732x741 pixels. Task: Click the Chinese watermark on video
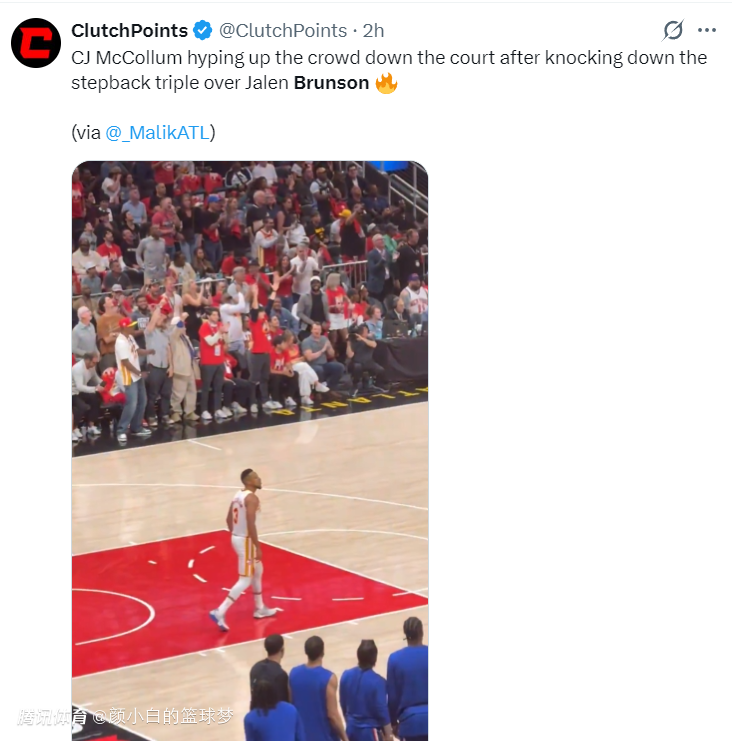pos(126,716)
